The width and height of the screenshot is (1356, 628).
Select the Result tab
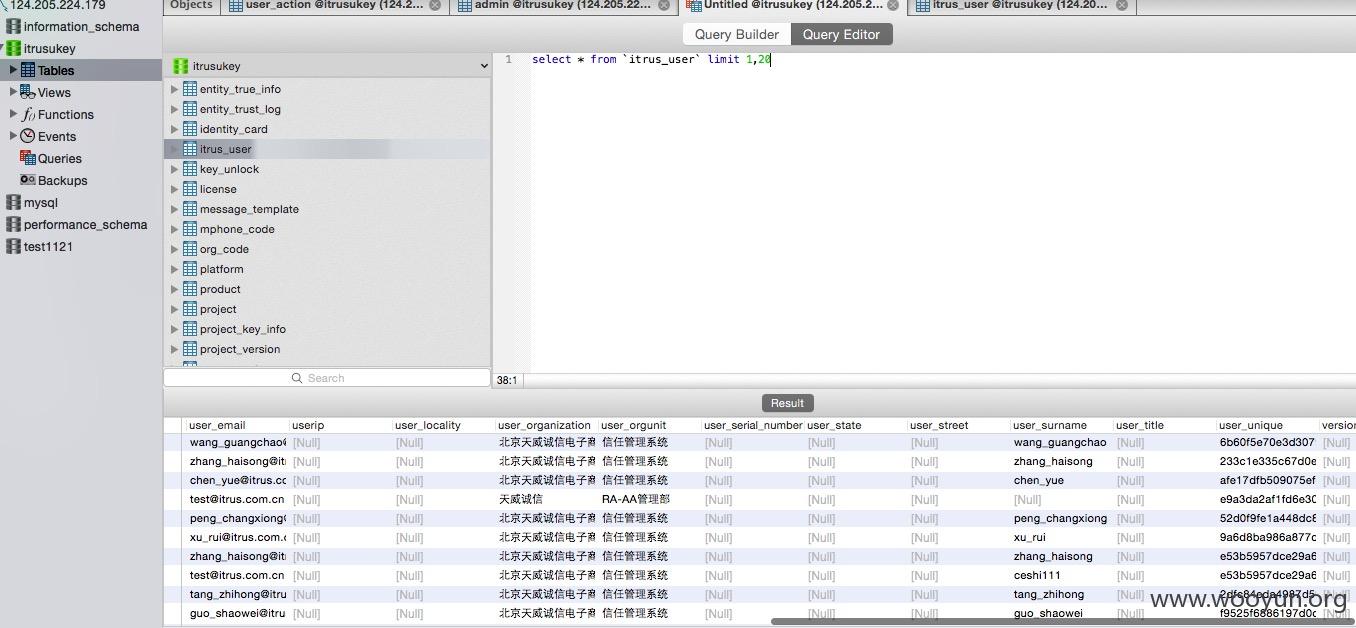tap(787, 403)
